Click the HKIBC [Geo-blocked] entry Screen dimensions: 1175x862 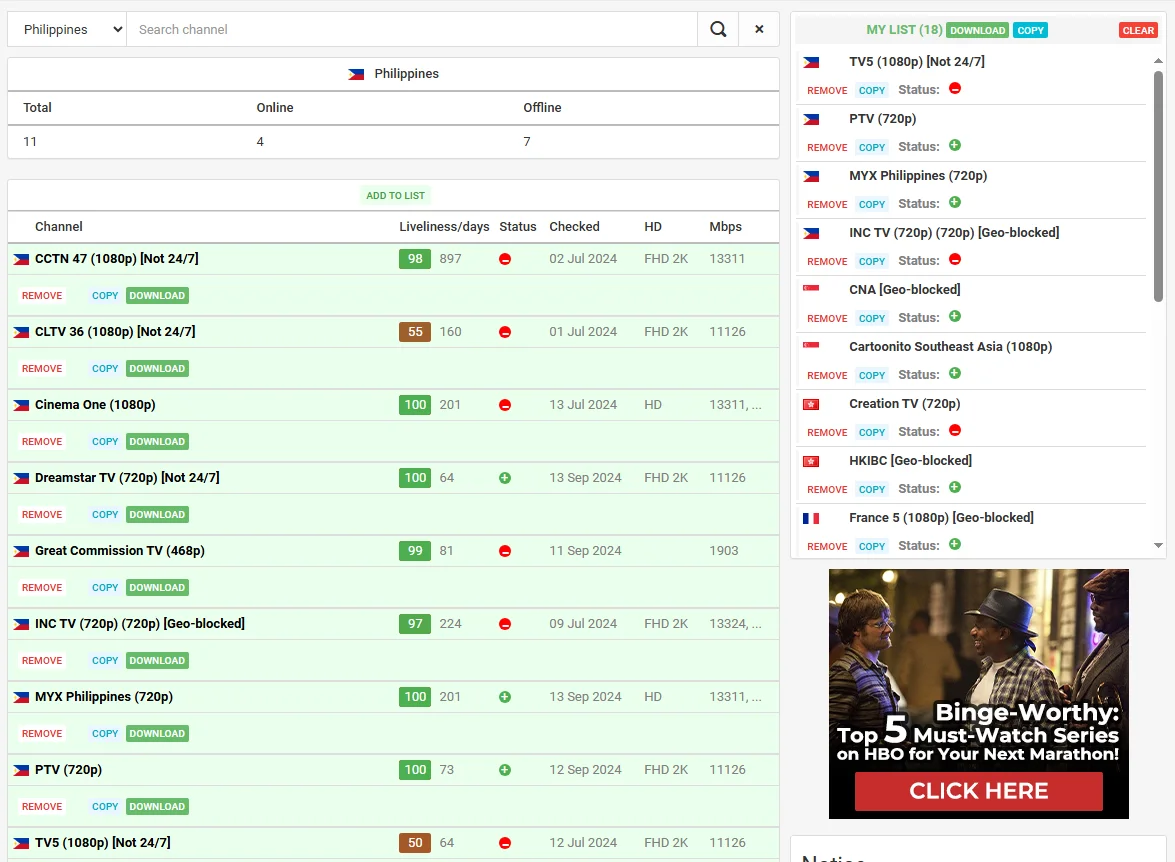tap(910, 460)
